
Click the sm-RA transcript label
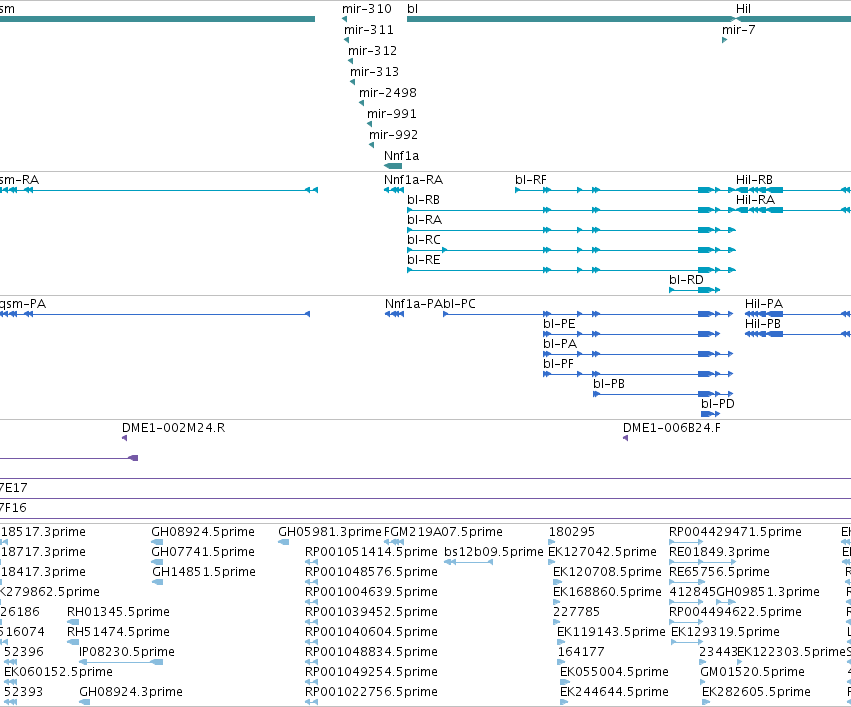coord(20,180)
